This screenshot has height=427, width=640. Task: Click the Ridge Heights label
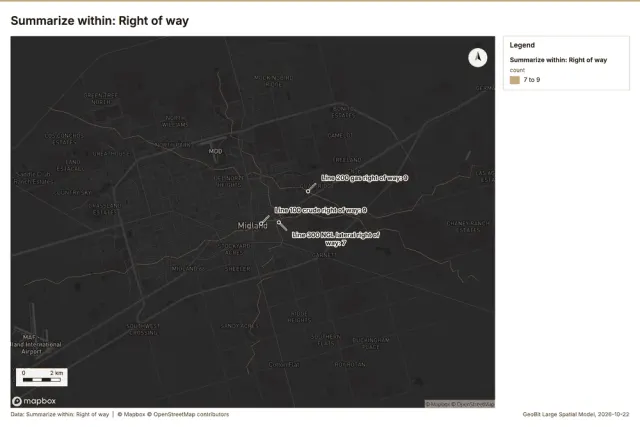(x=299, y=317)
